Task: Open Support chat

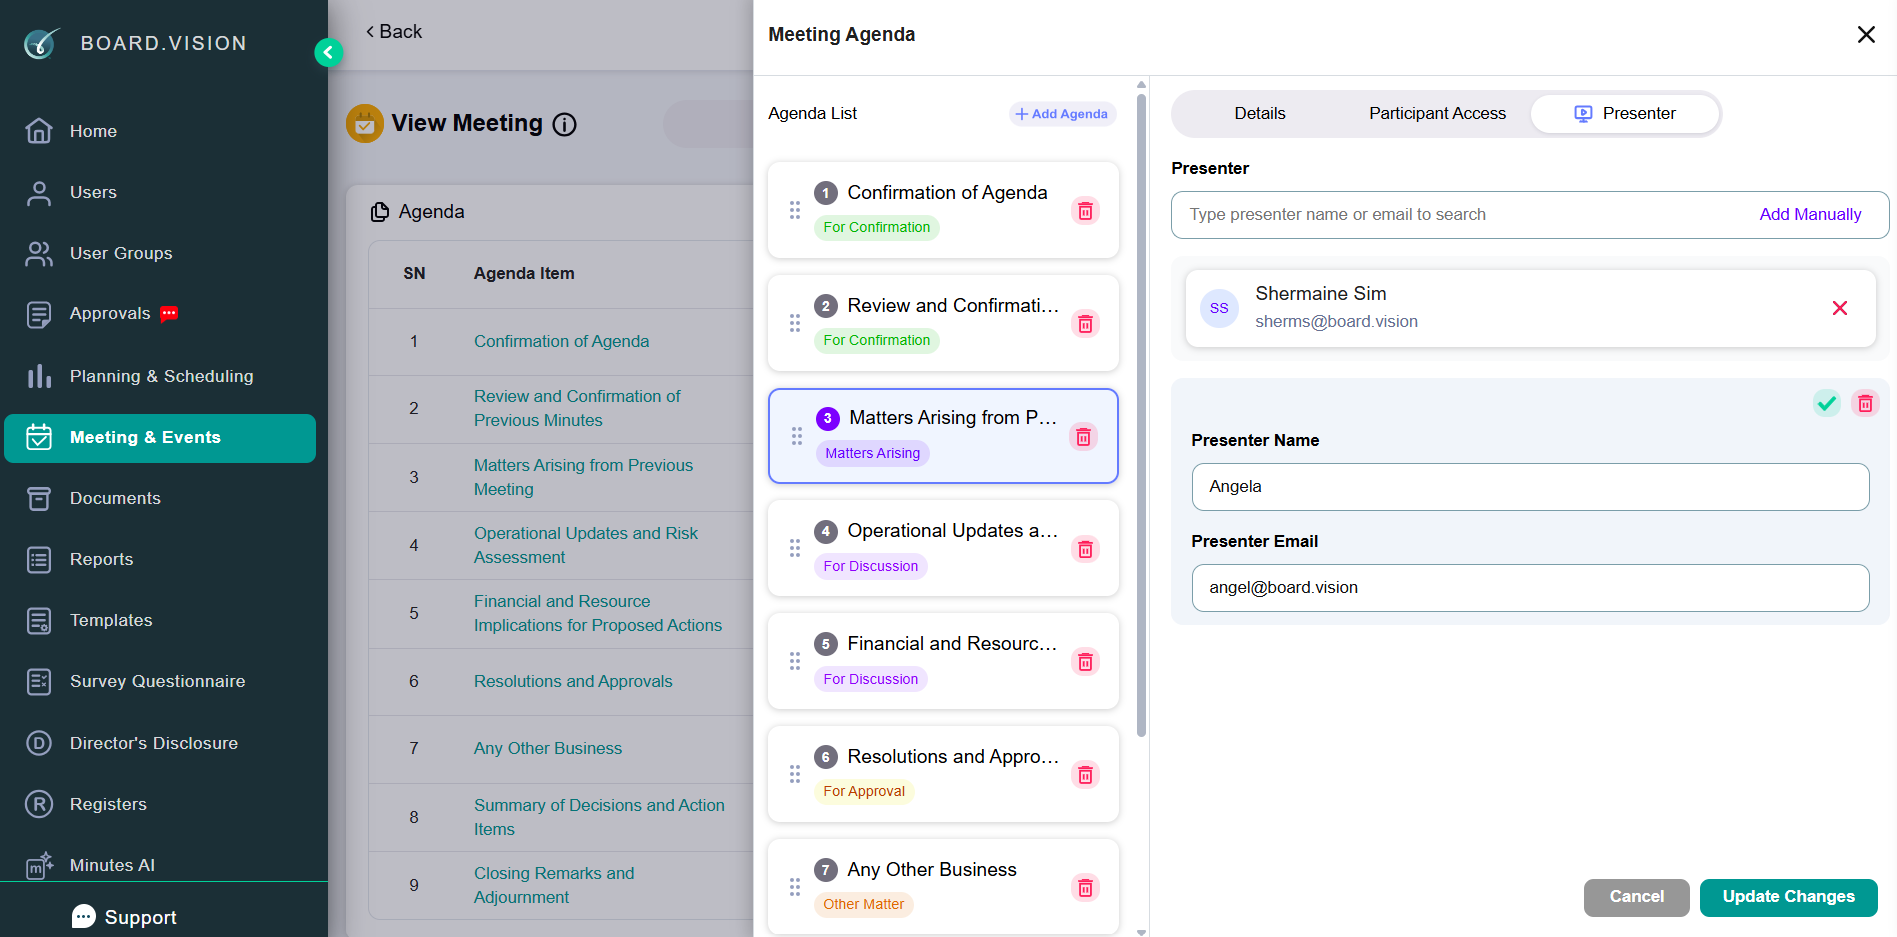Action: tap(124, 917)
